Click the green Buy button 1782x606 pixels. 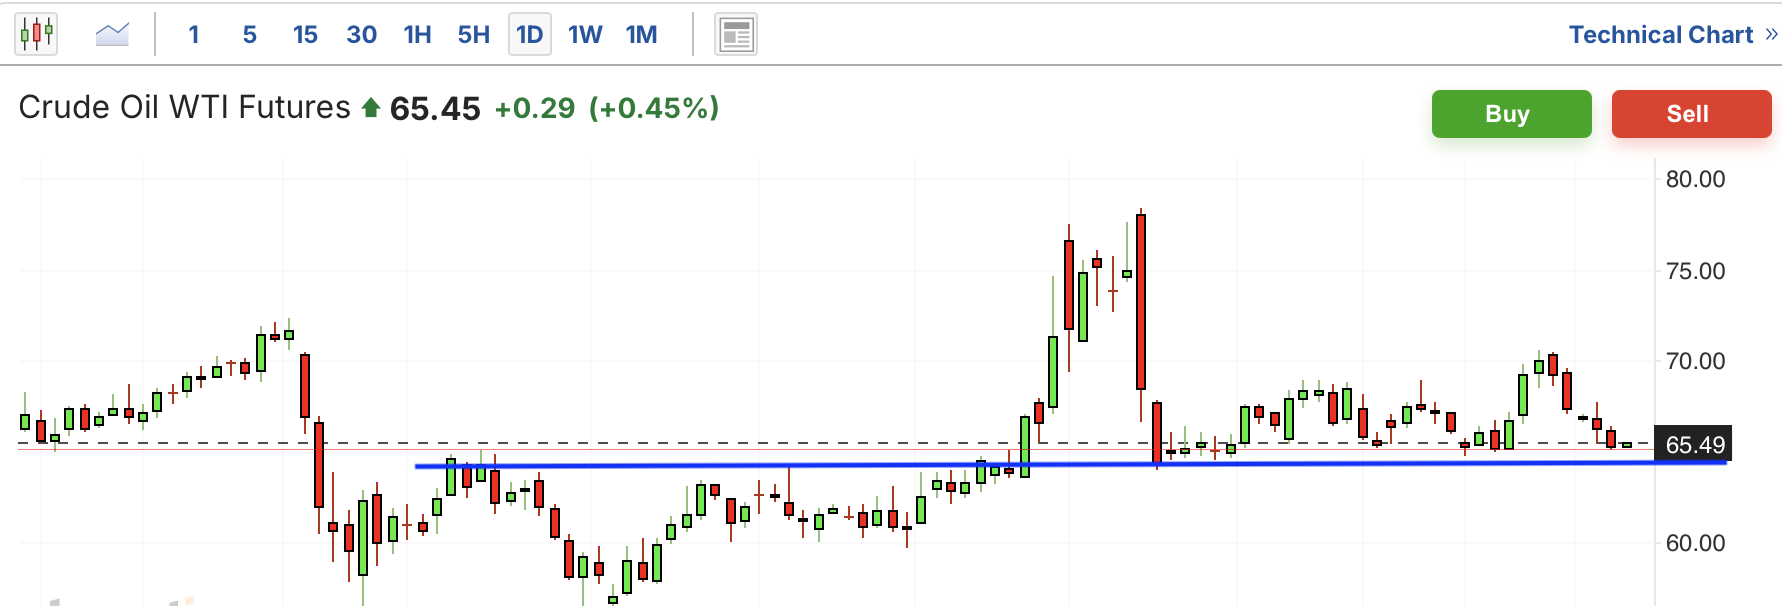click(x=1511, y=114)
